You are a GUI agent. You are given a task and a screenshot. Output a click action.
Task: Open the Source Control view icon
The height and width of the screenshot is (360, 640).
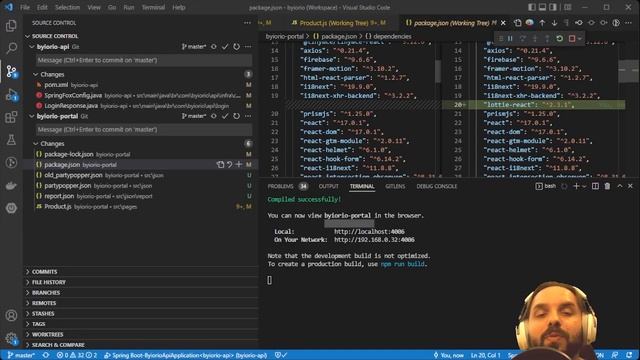coord(11,71)
